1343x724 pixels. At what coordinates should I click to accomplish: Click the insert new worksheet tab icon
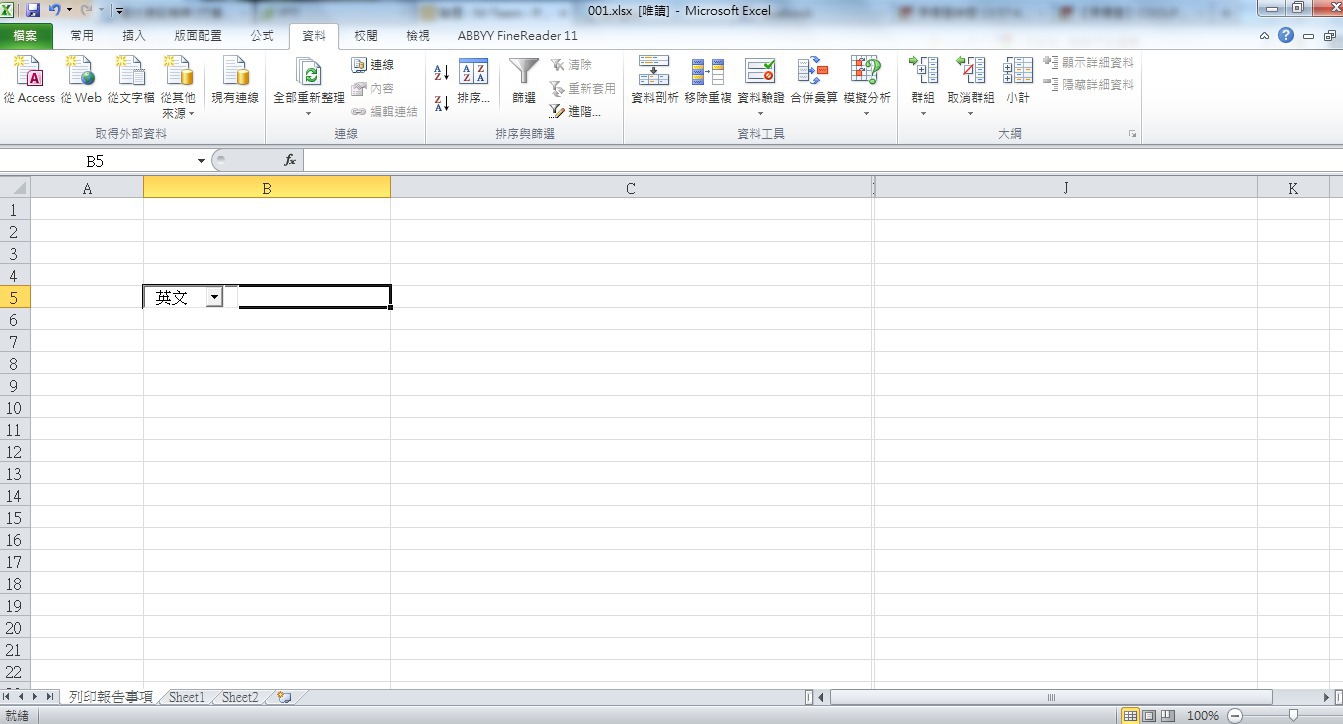click(x=284, y=697)
